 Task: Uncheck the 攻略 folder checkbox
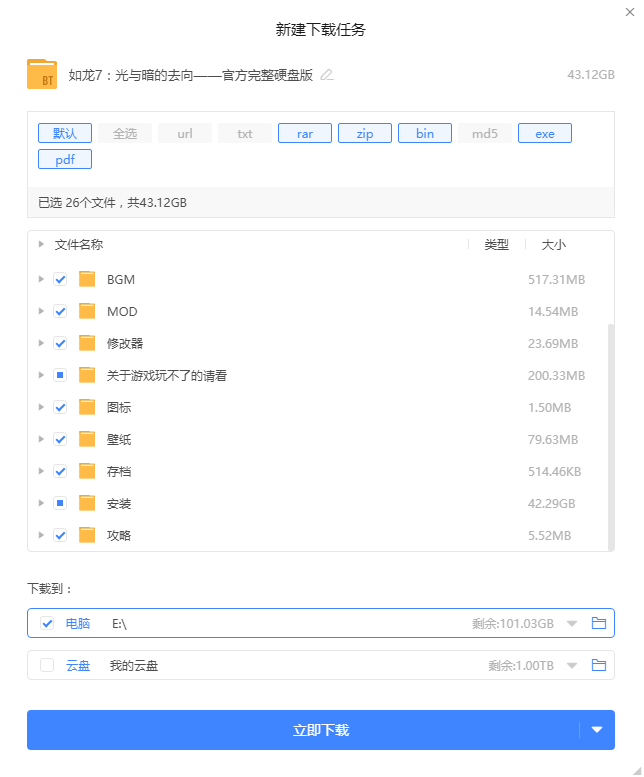[x=60, y=535]
